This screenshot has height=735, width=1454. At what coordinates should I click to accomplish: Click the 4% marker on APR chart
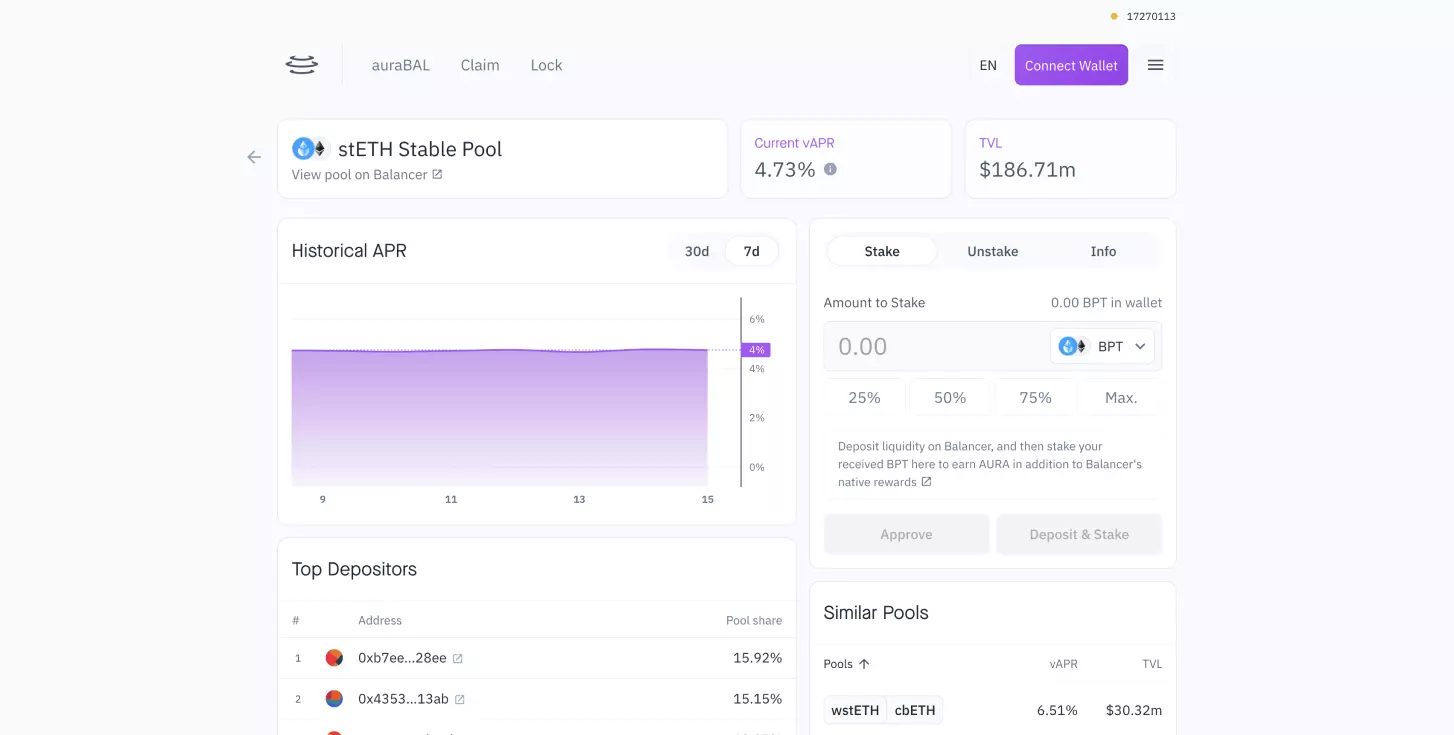(756, 350)
